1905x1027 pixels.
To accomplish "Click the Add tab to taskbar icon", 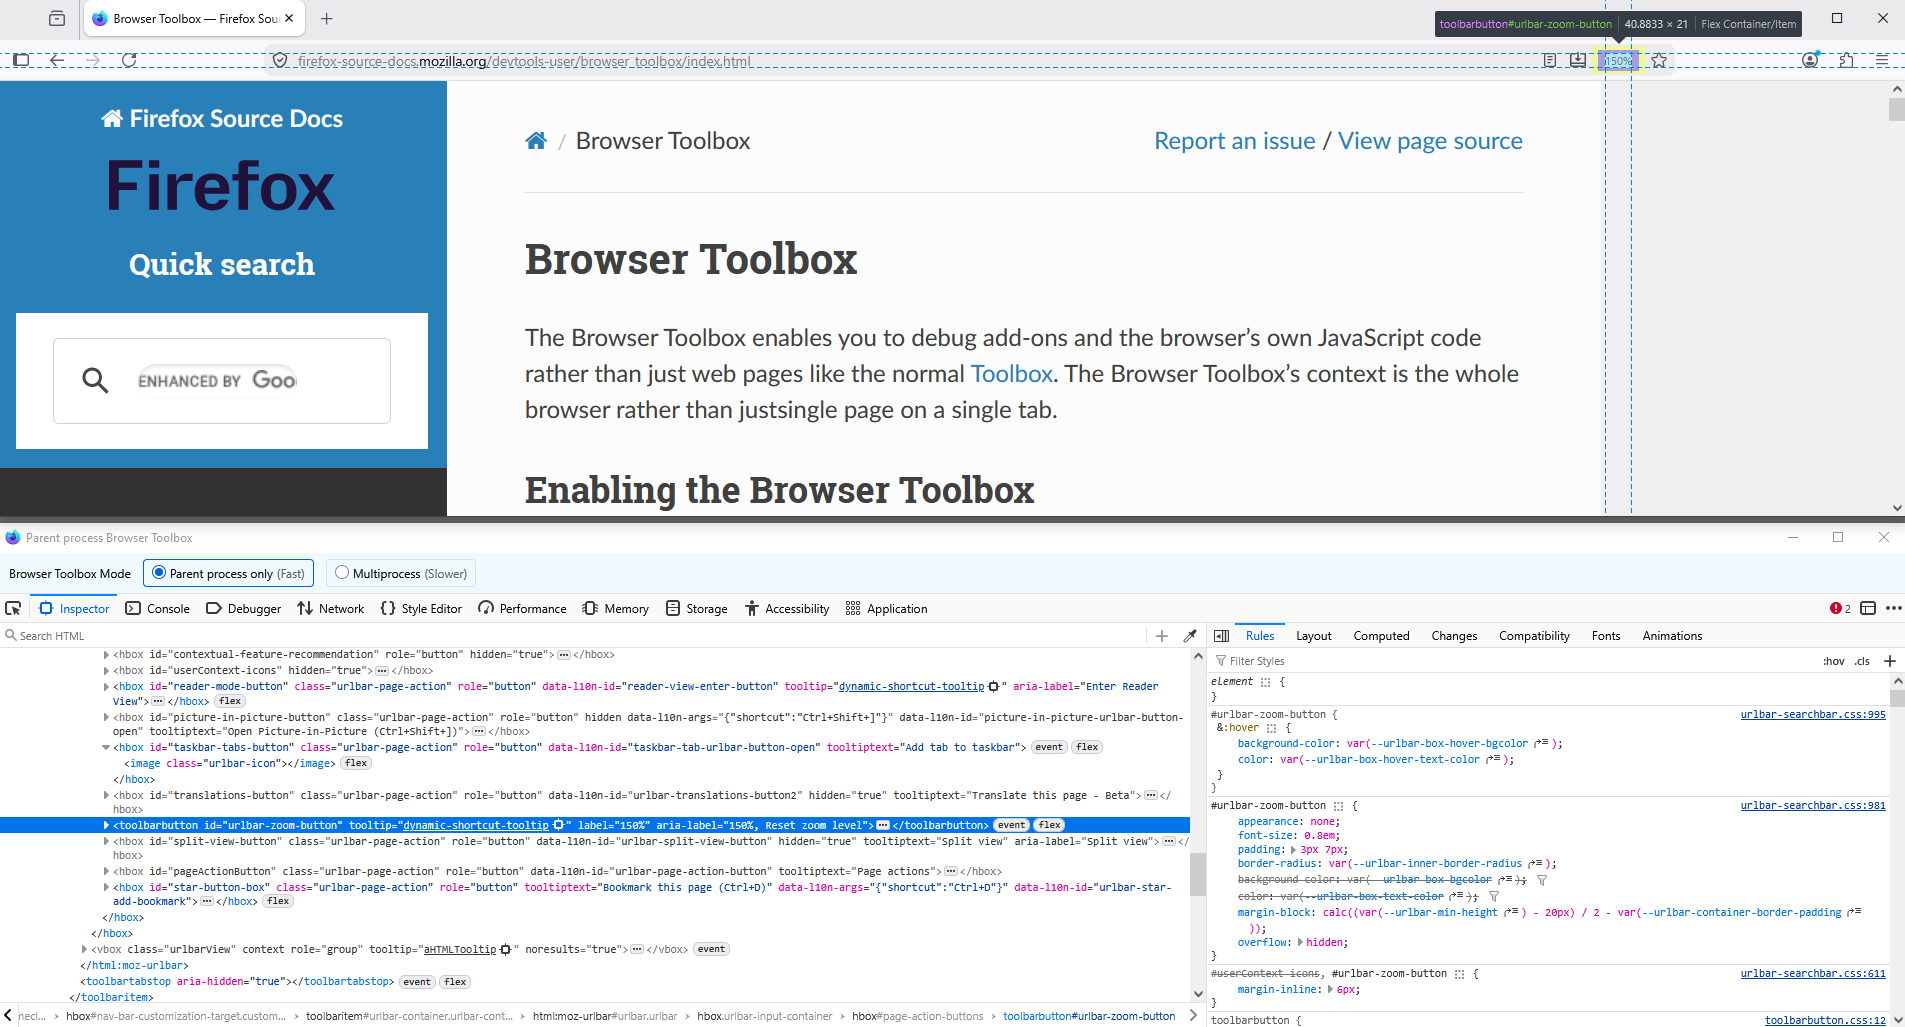I will coord(1577,61).
